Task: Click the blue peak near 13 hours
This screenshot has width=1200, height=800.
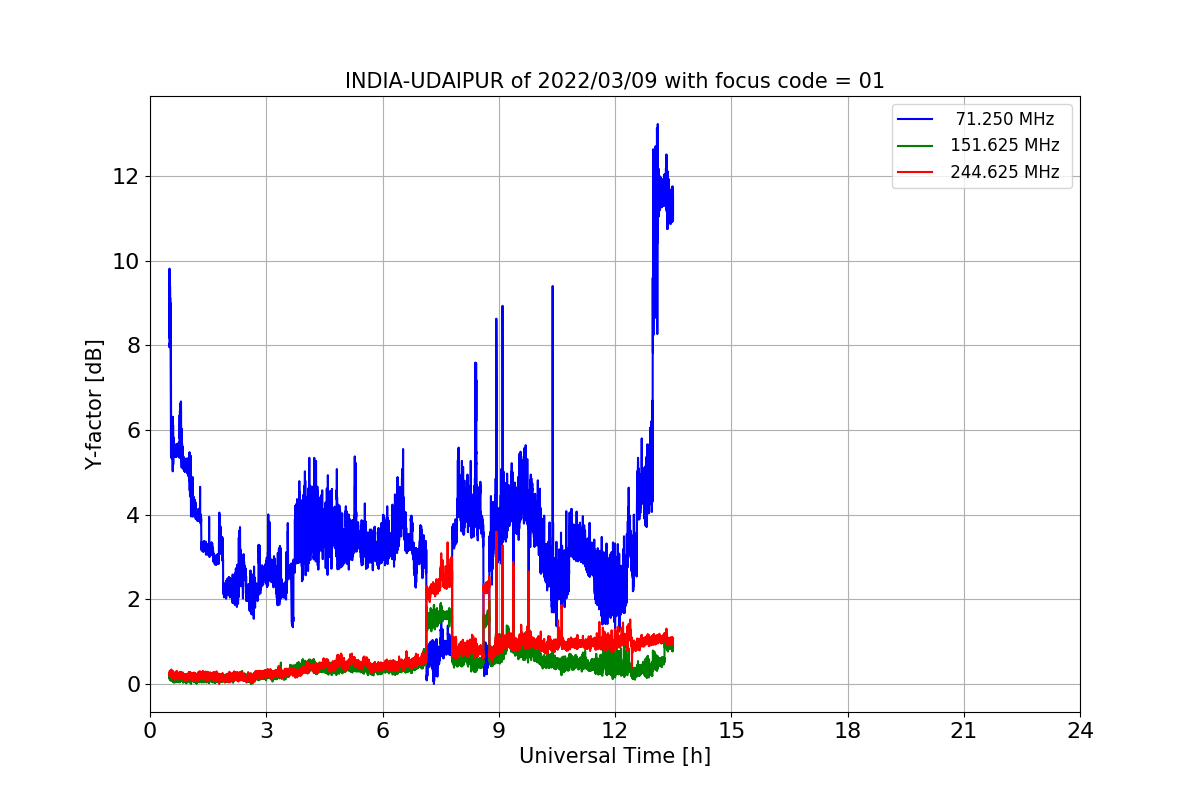Action: 657,126
